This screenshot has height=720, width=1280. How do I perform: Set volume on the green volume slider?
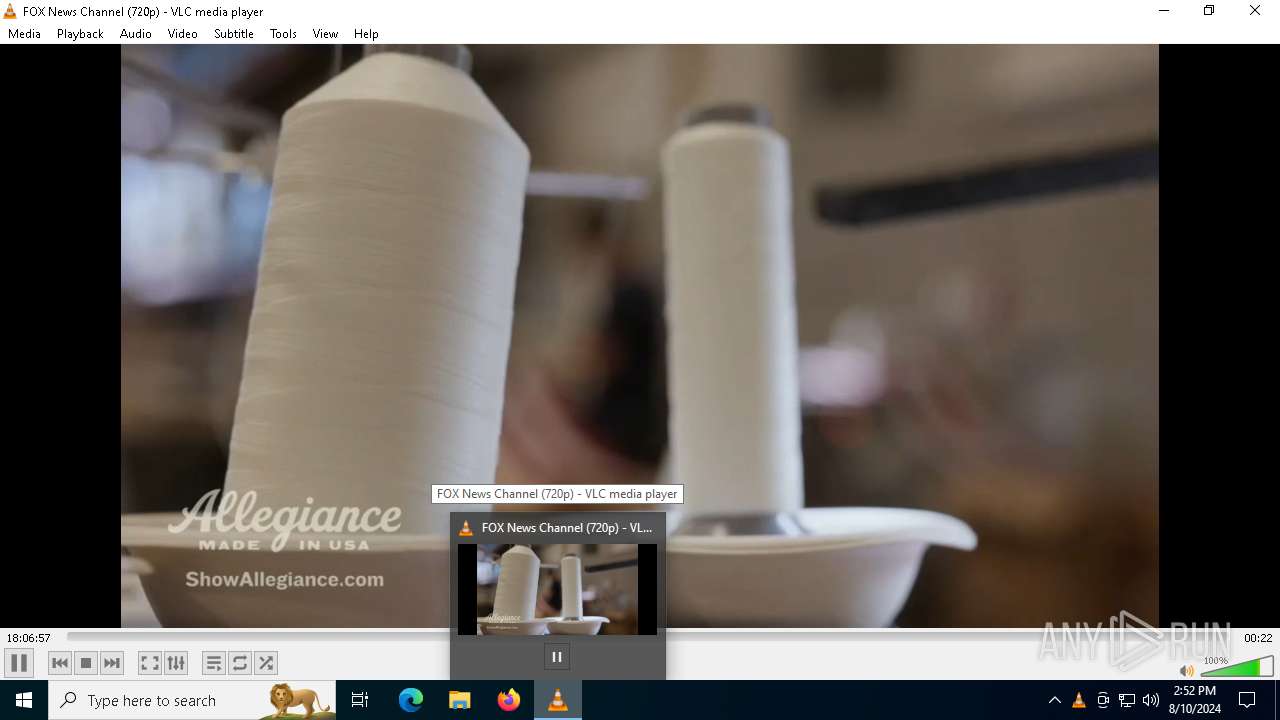point(1237,667)
